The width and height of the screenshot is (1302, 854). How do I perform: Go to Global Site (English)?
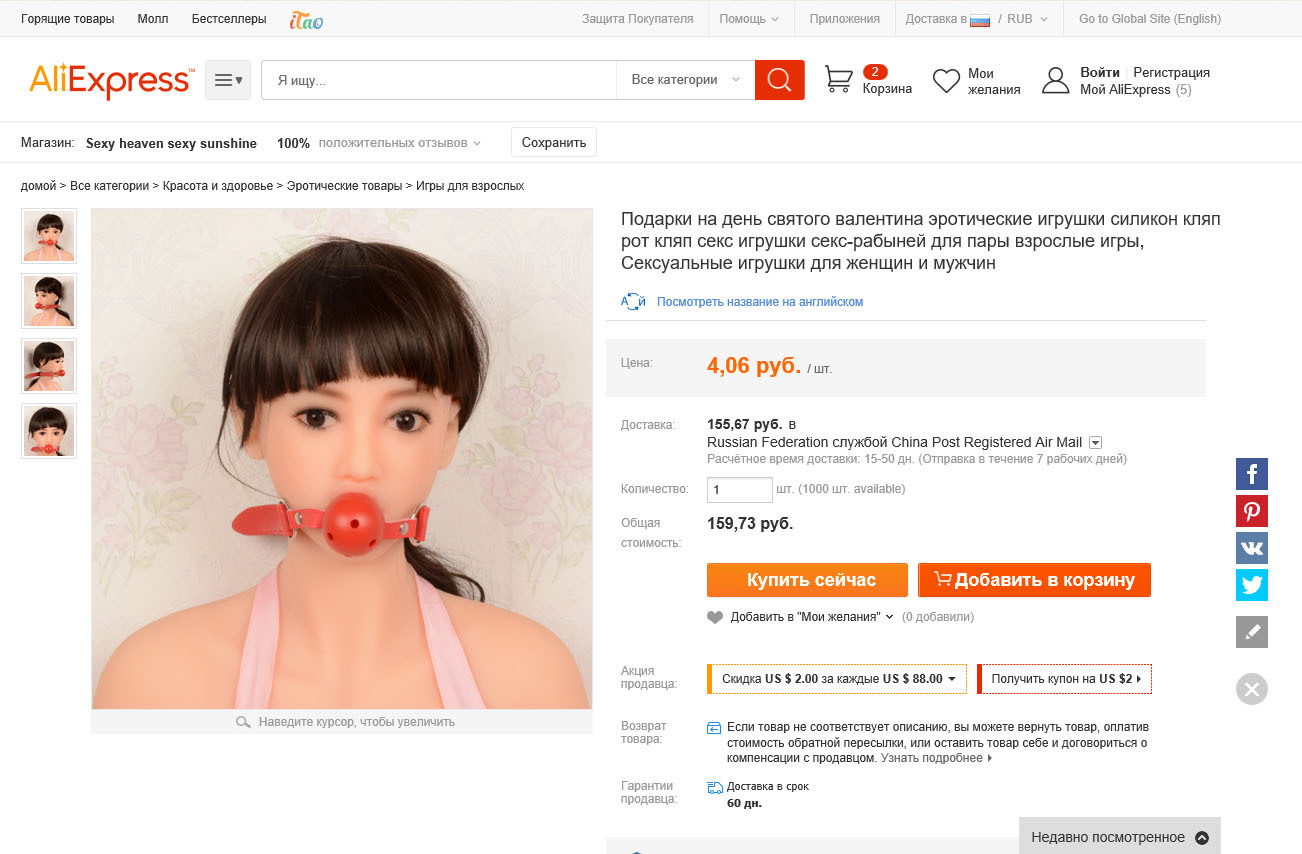1150,19
